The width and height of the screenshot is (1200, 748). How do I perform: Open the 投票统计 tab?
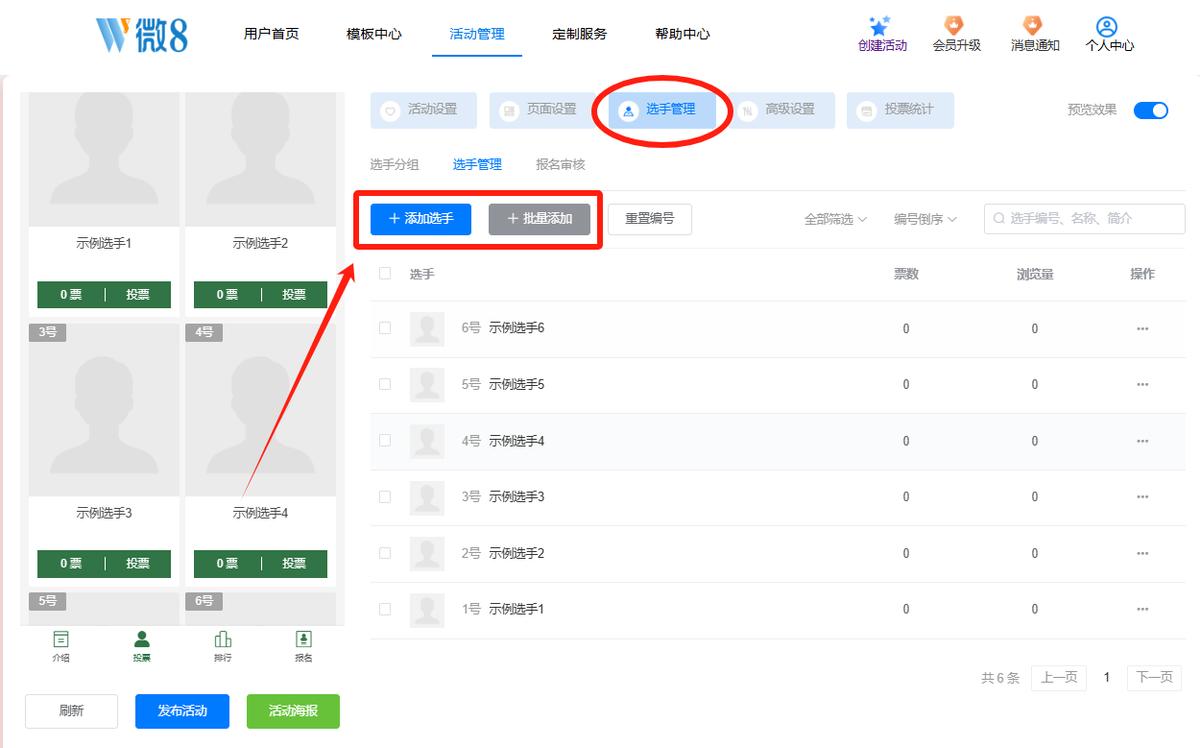pos(900,110)
